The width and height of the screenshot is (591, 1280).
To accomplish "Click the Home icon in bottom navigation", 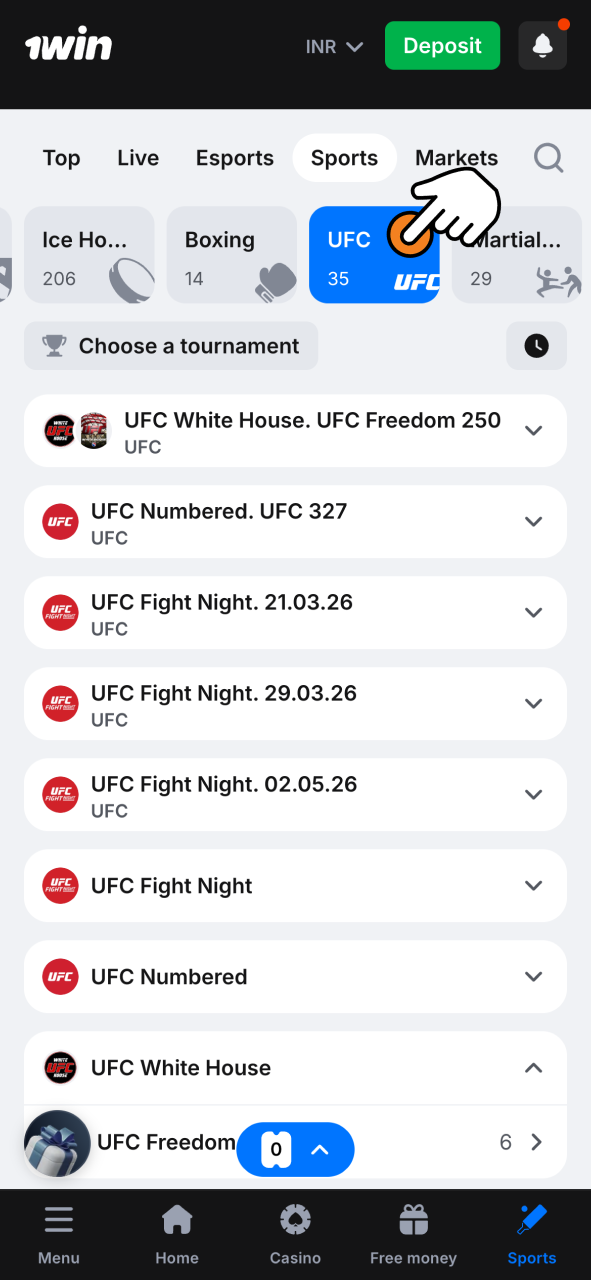I will [177, 1219].
